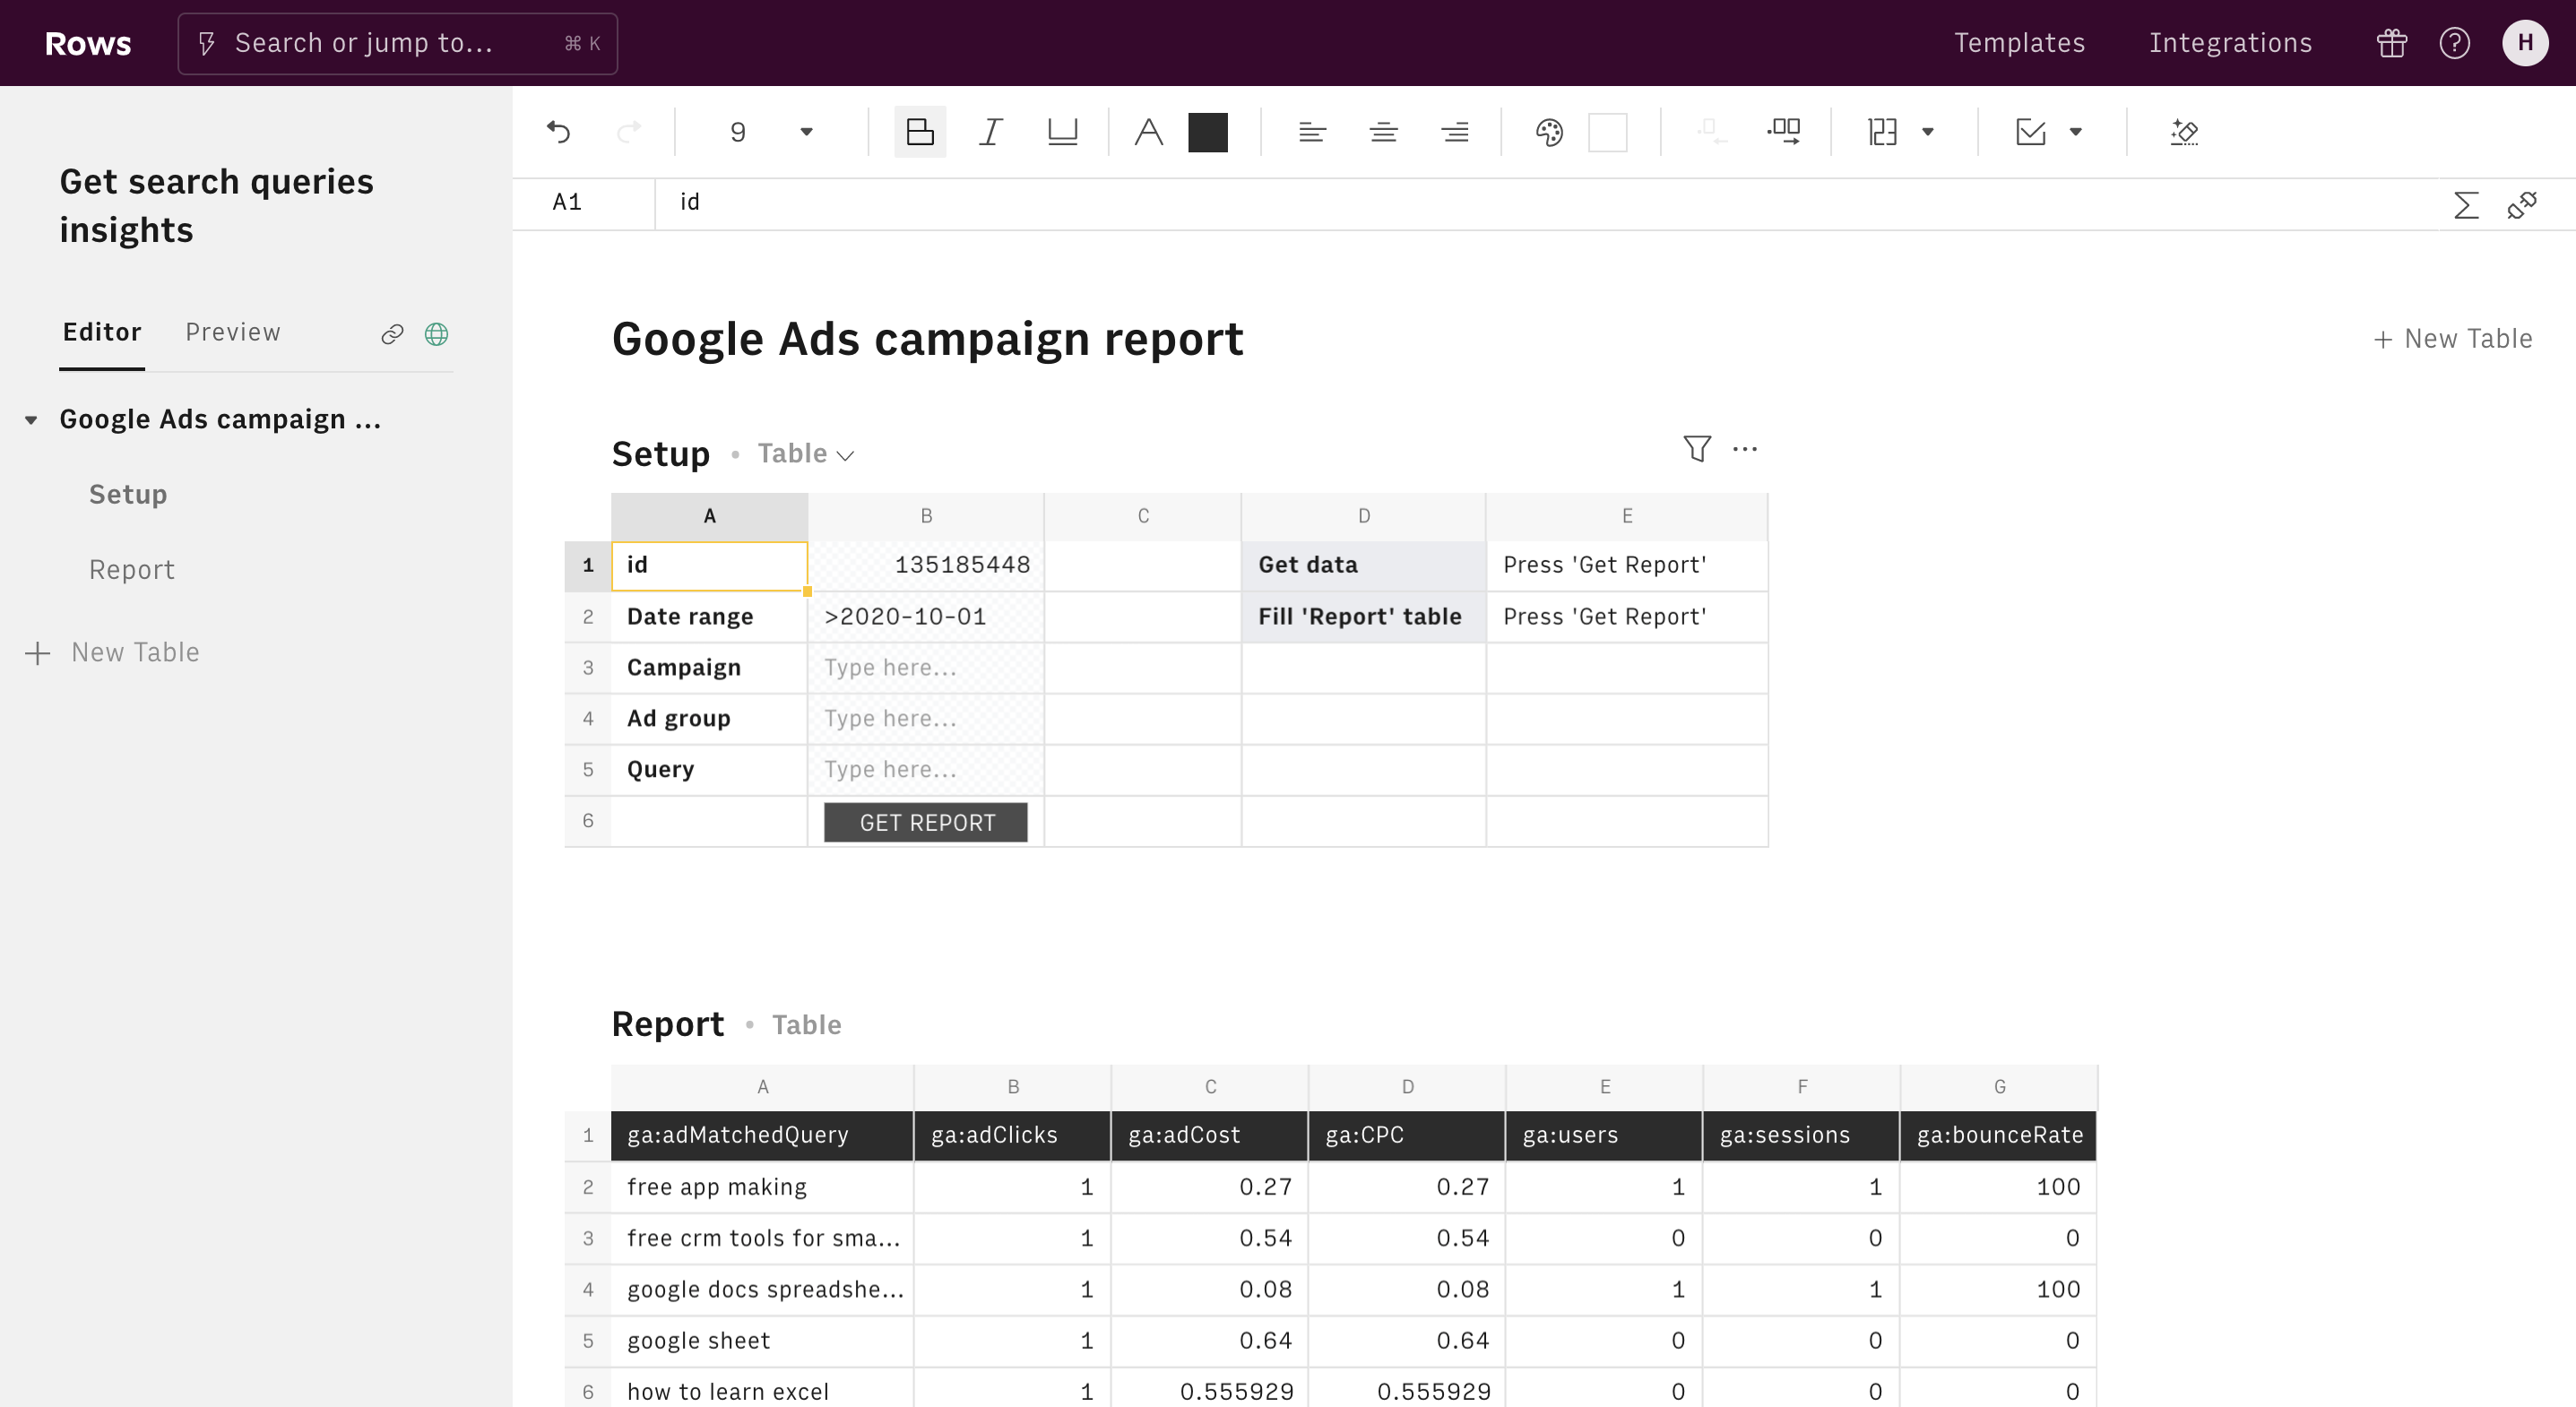Click GET REPORT button
Image resolution: width=2576 pixels, height=1407 pixels.
point(927,821)
